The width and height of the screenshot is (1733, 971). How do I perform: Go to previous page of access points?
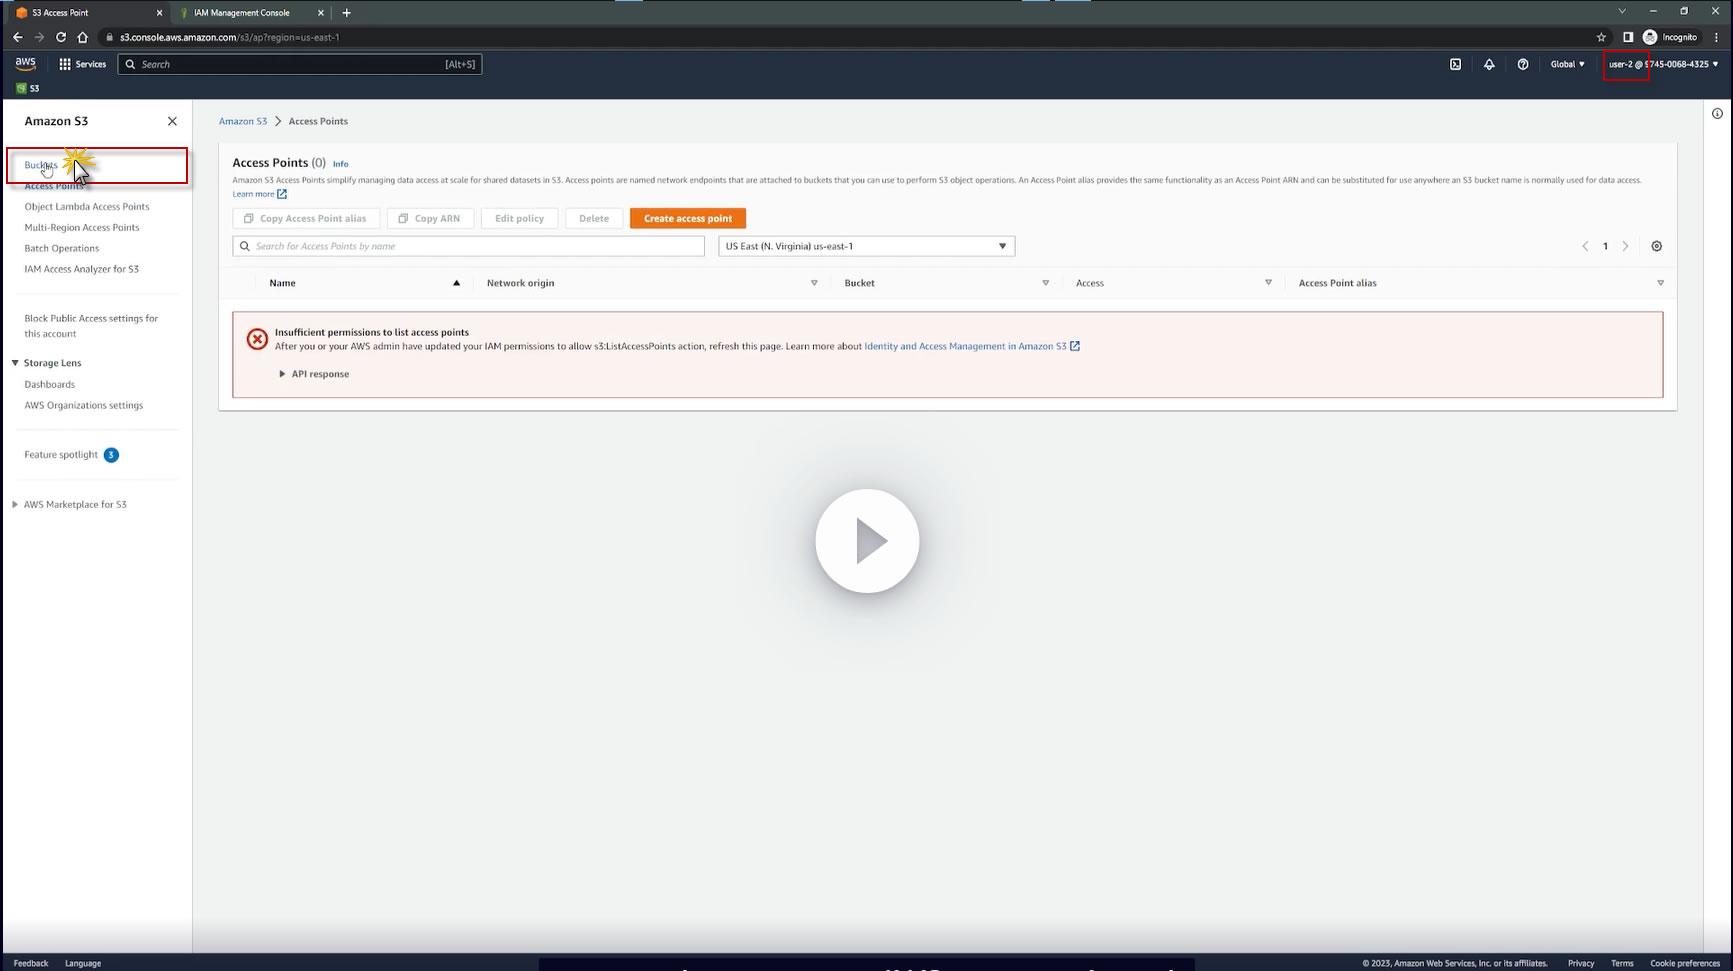(1585, 246)
